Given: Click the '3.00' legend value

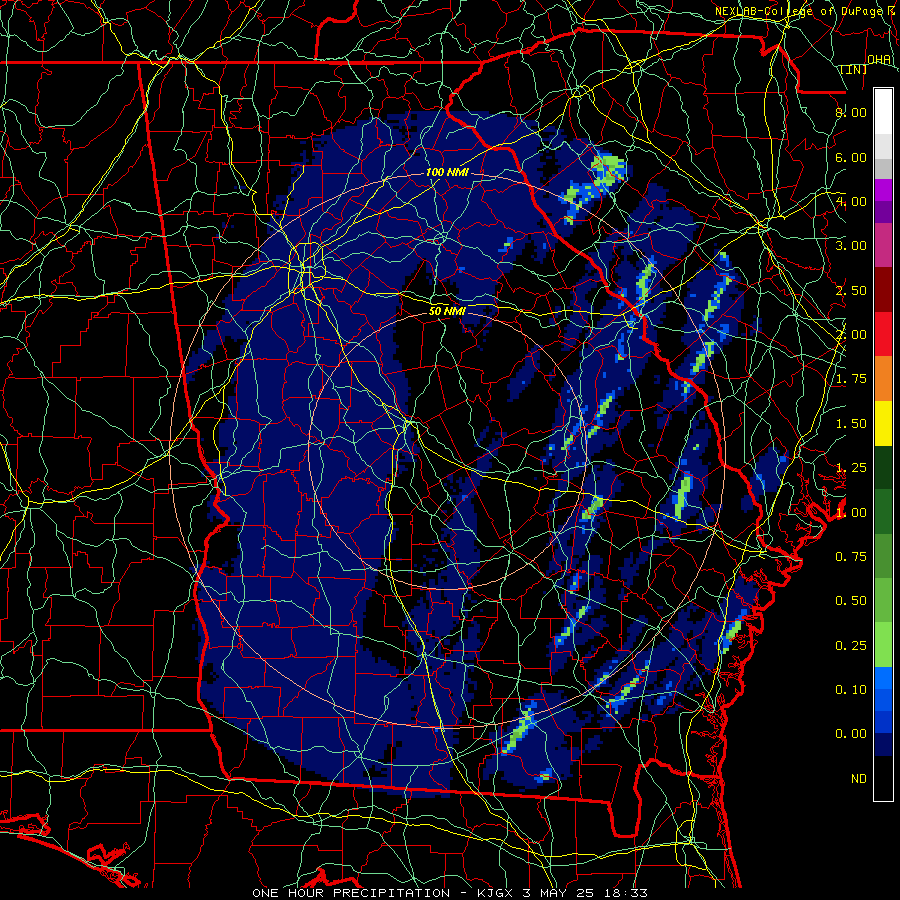Looking at the screenshot, I should point(851,246).
